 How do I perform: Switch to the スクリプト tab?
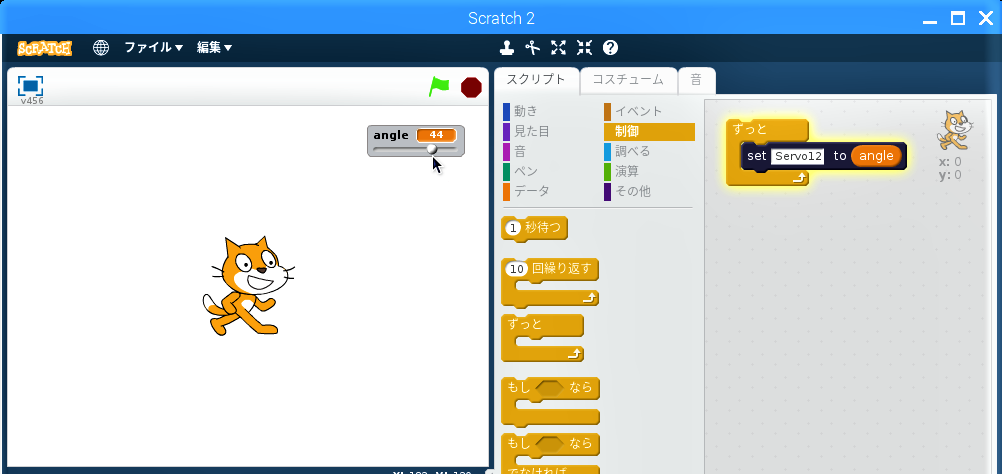click(x=536, y=80)
